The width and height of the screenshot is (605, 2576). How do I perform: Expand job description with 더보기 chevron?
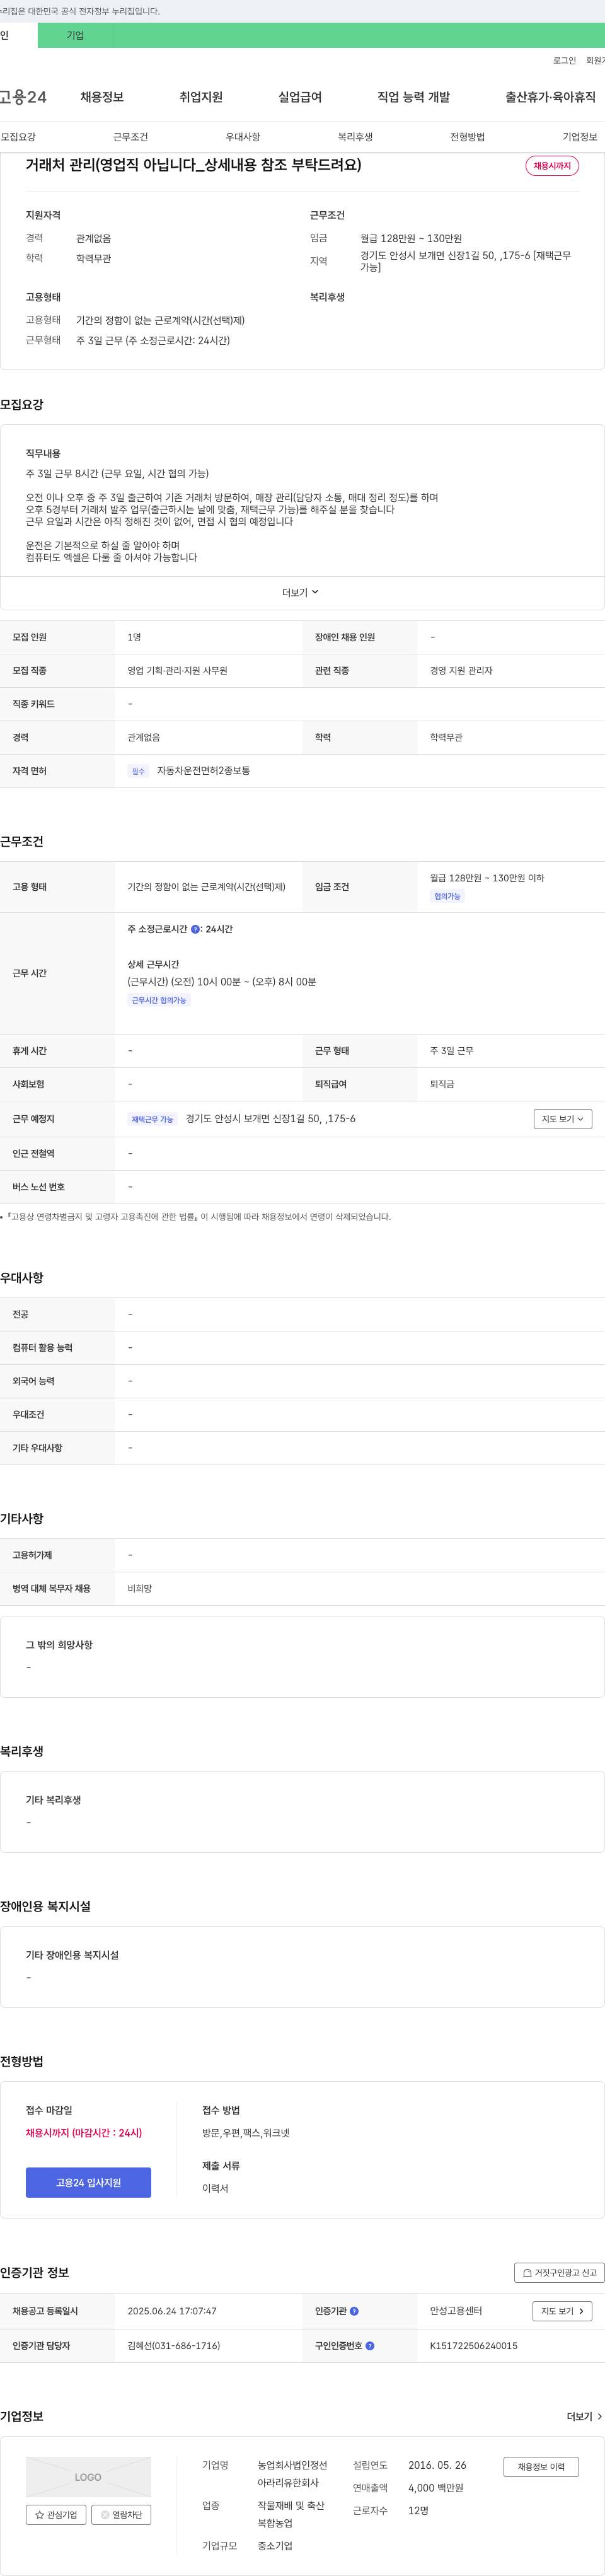click(300, 592)
